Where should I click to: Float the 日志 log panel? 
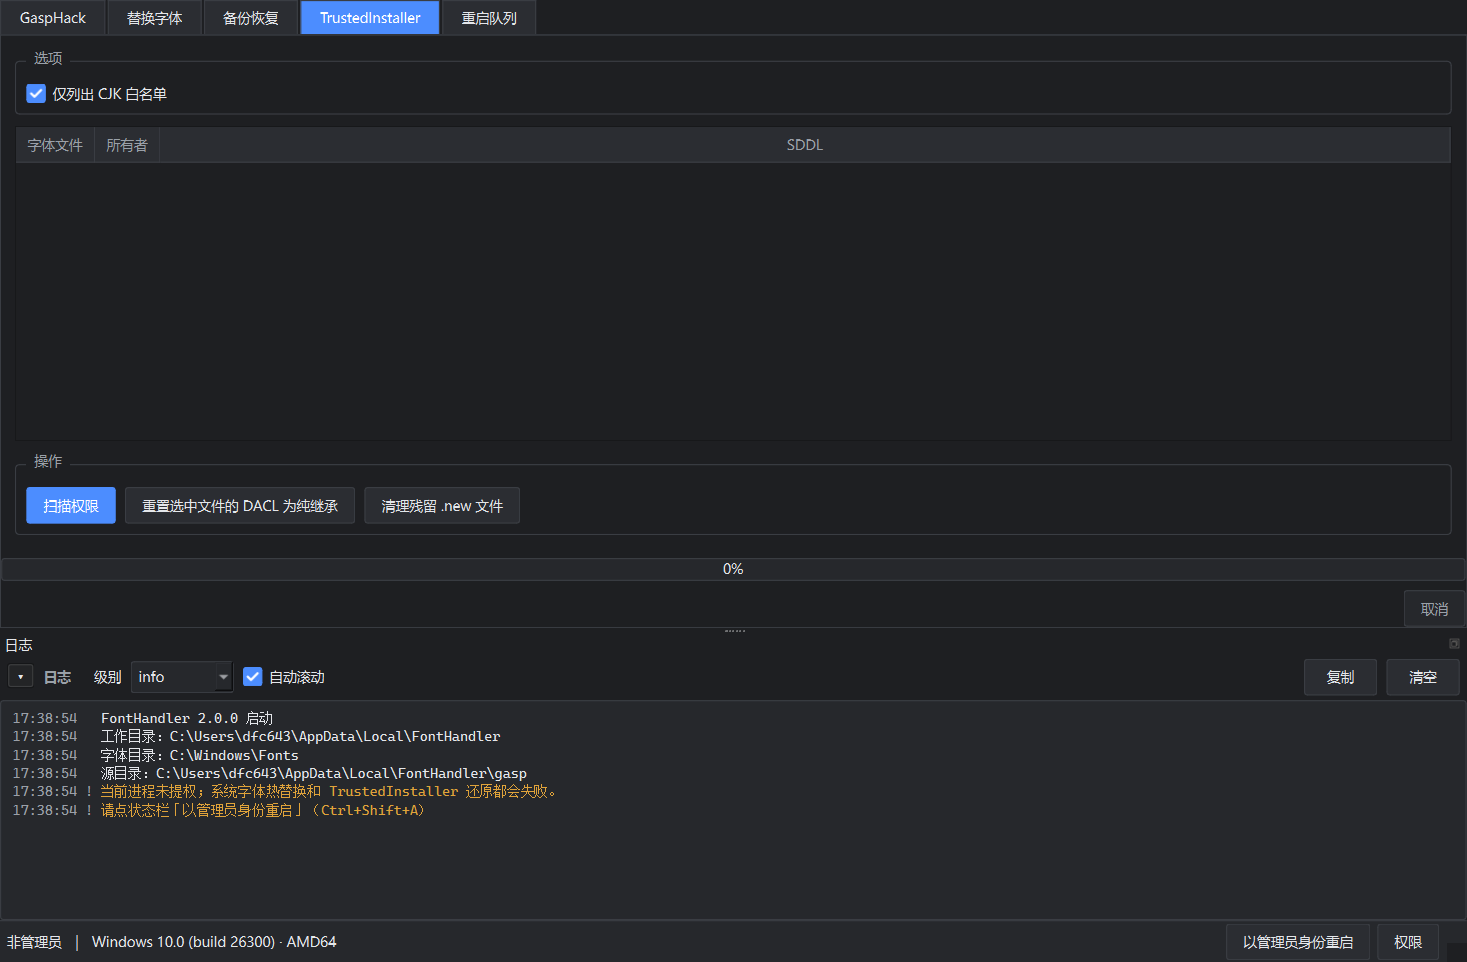click(x=1454, y=644)
